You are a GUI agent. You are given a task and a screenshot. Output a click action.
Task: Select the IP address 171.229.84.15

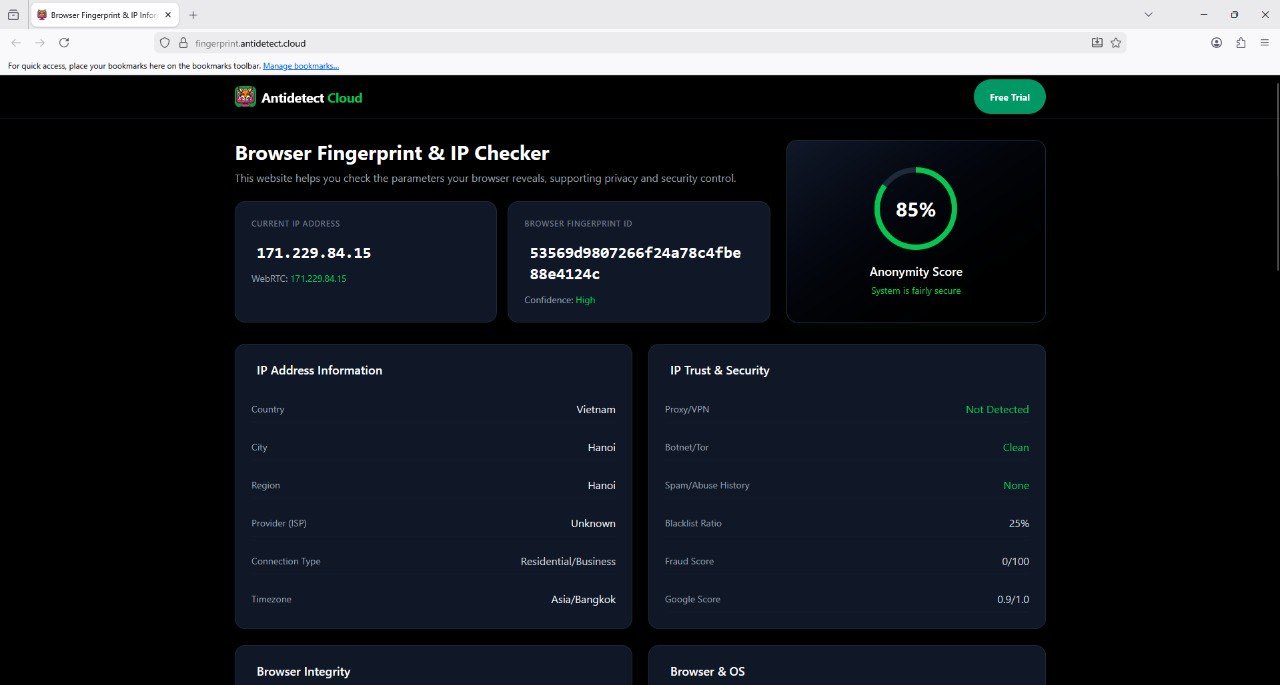pos(314,253)
